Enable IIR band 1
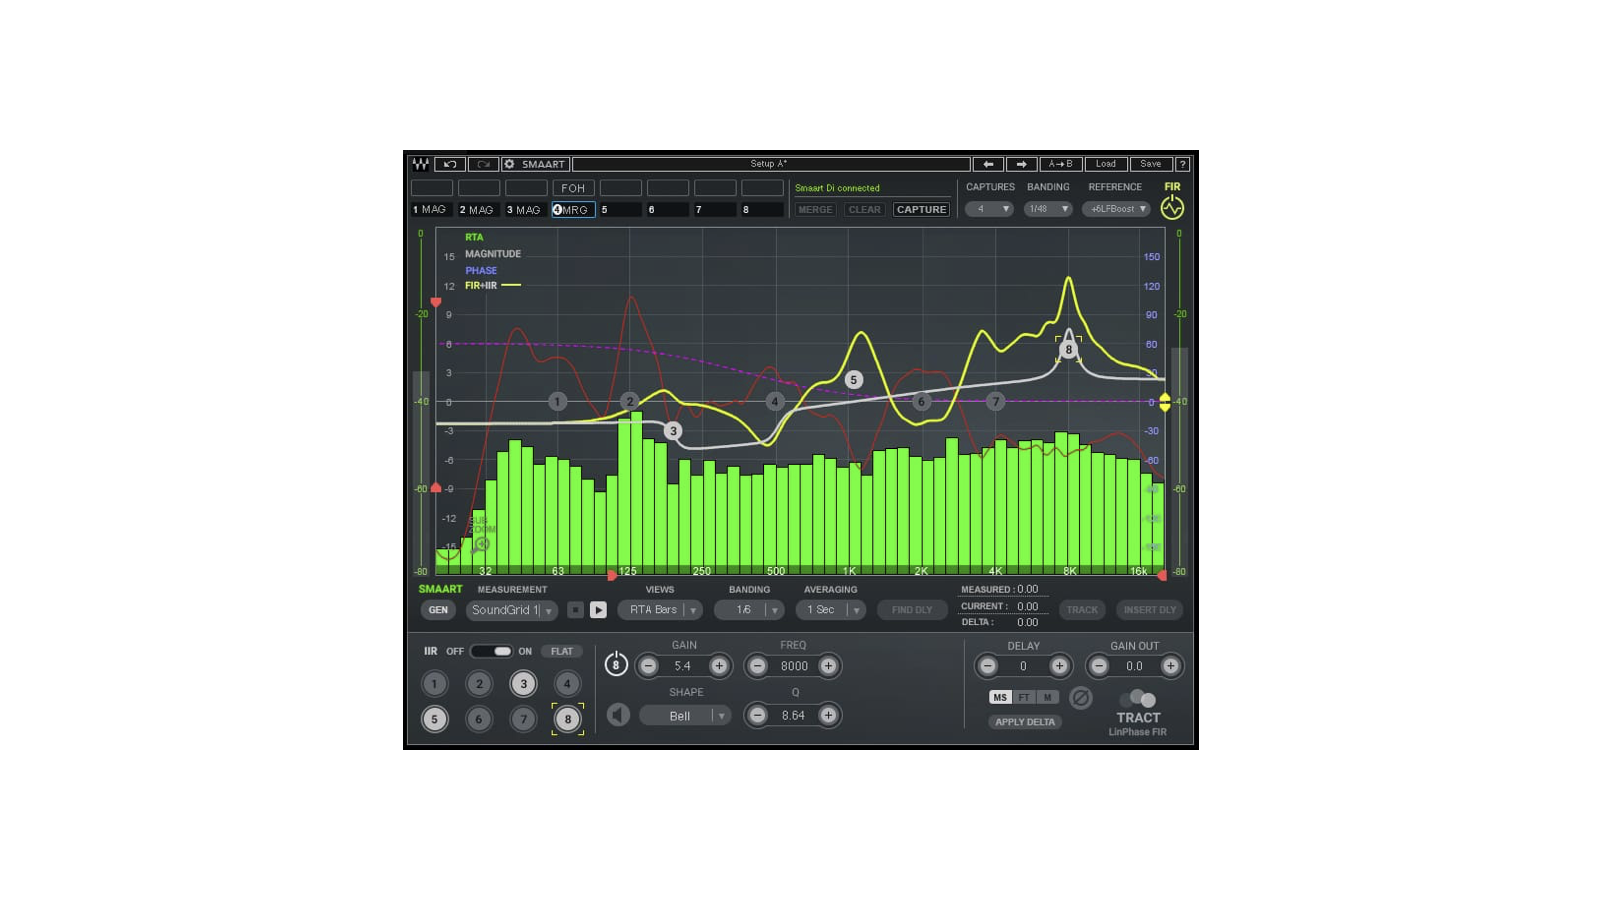 coord(434,684)
